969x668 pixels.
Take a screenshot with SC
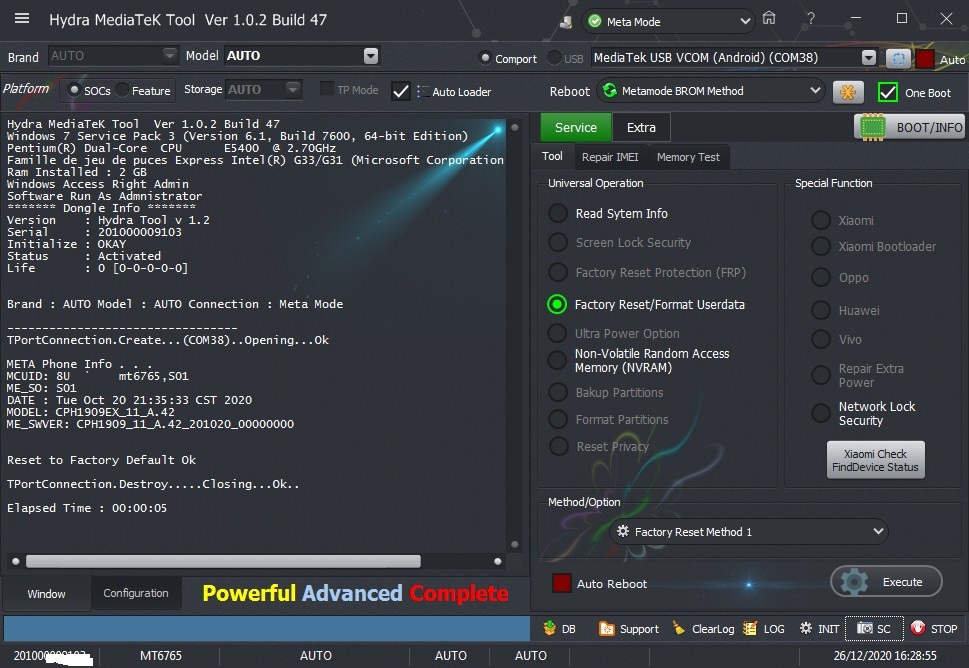click(874, 628)
